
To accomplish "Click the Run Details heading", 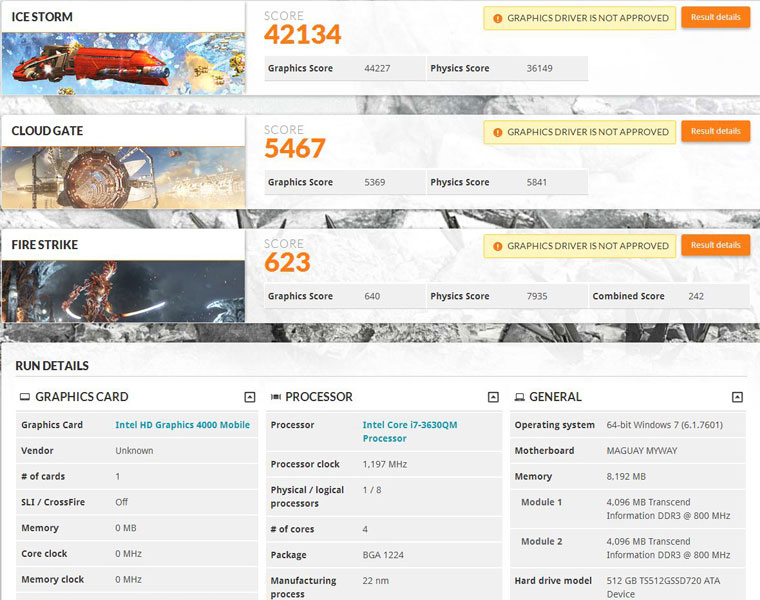I will point(52,366).
